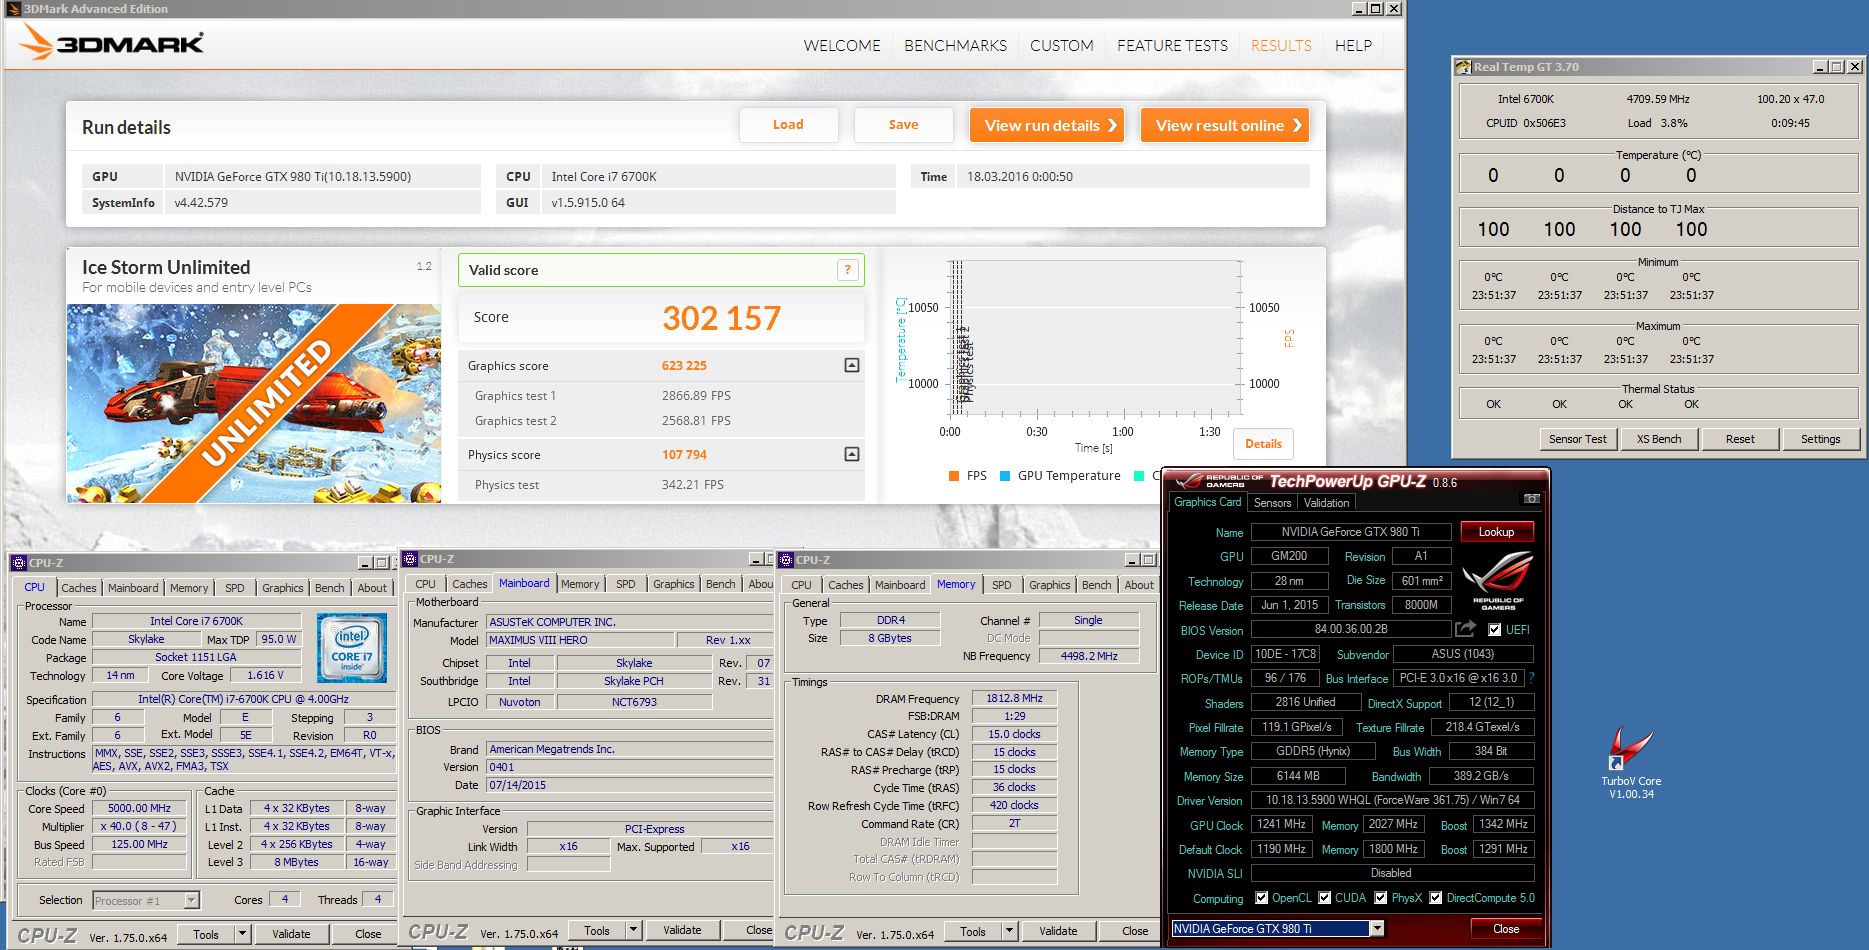Open Tools dropdown arrow in CPU-Z Mainboard window
Viewport: 1869px width, 950px height.
(x=632, y=930)
